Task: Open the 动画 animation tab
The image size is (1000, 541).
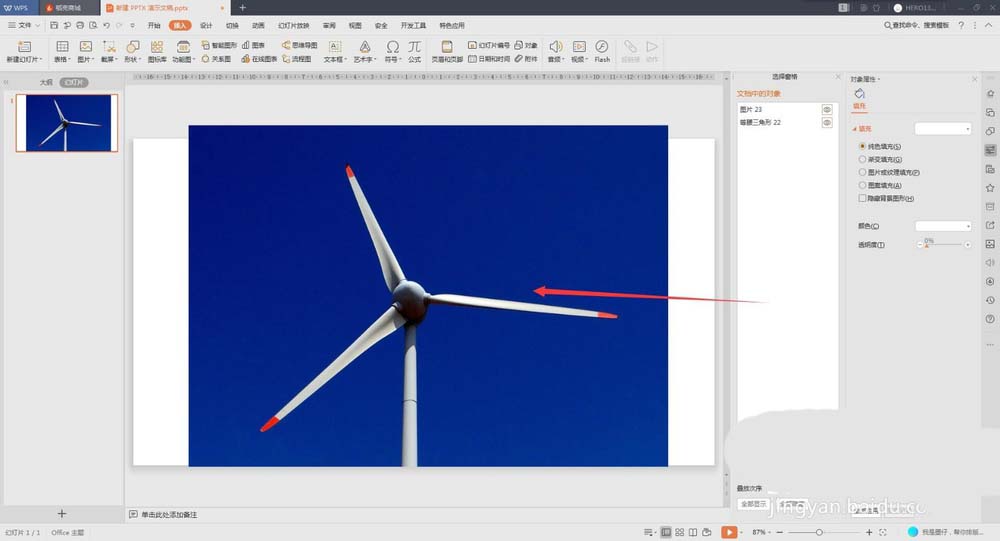Action: tap(258, 26)
